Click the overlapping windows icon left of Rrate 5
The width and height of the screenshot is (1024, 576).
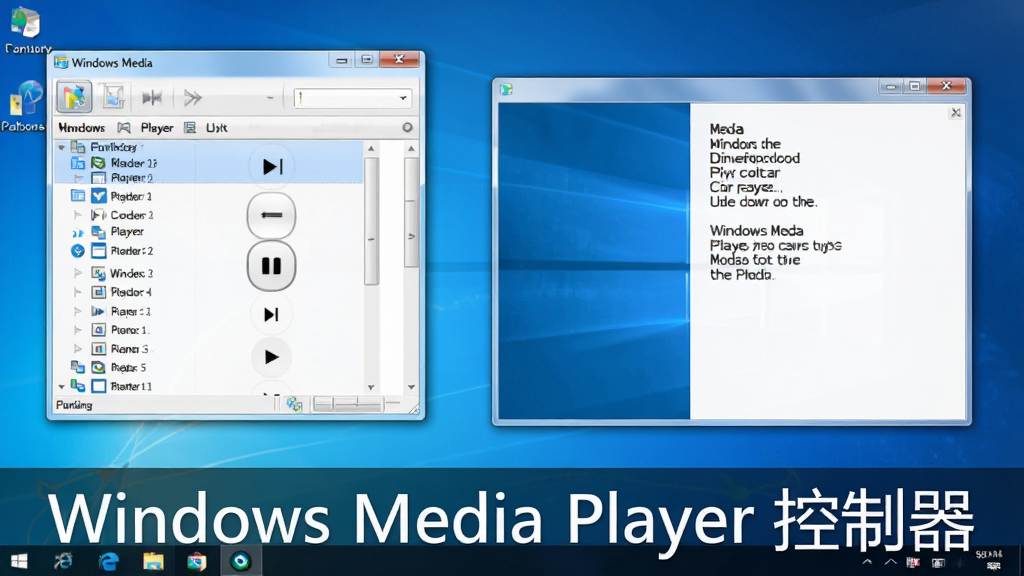click(78, 367)
